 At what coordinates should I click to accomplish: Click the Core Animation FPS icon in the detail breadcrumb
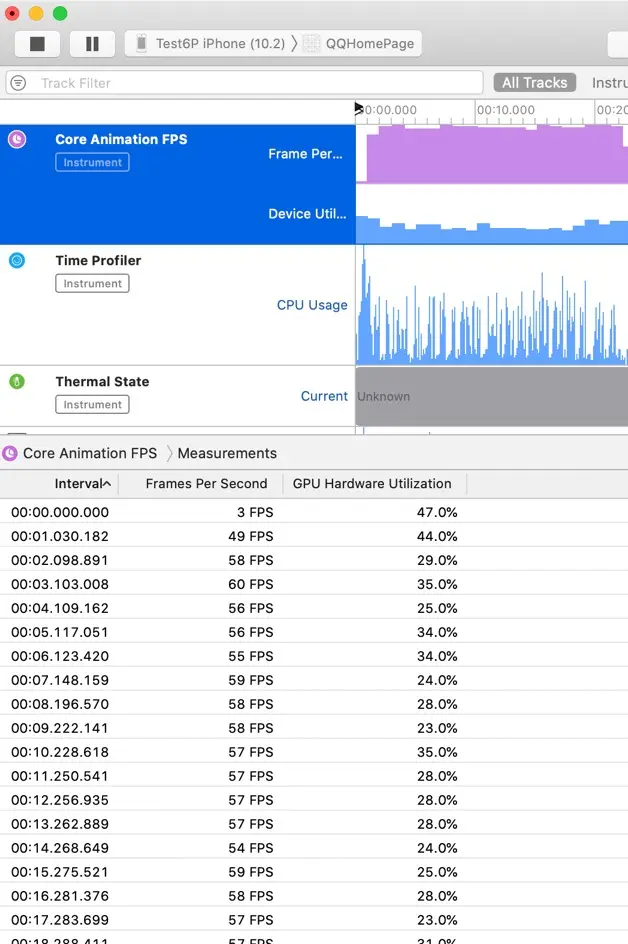pos(10,453)
